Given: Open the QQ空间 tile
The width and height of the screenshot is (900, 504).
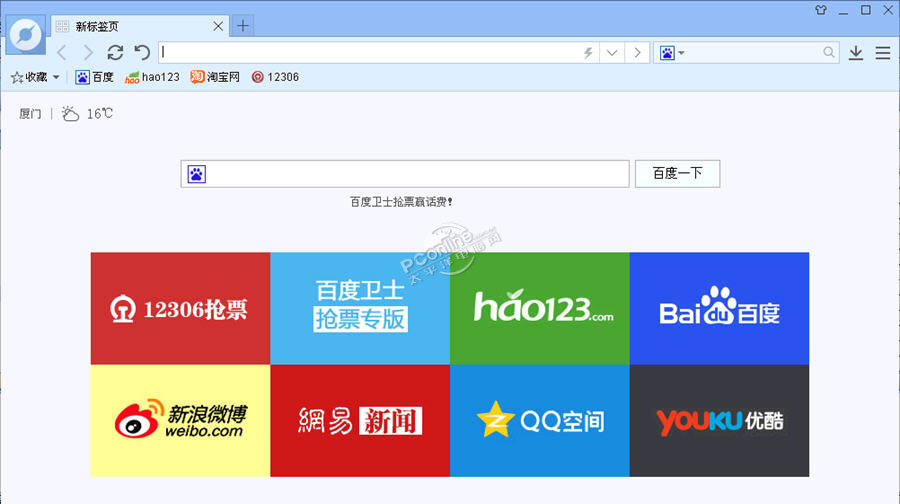Looking at the screenshot, I should pyautogui.click(x=540, y=421).
